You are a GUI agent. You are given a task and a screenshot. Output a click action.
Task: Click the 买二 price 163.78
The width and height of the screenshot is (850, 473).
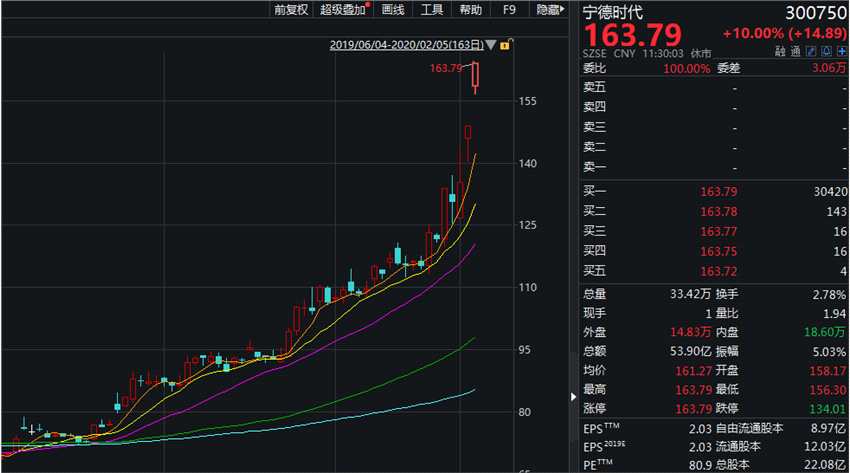point(718,212)
